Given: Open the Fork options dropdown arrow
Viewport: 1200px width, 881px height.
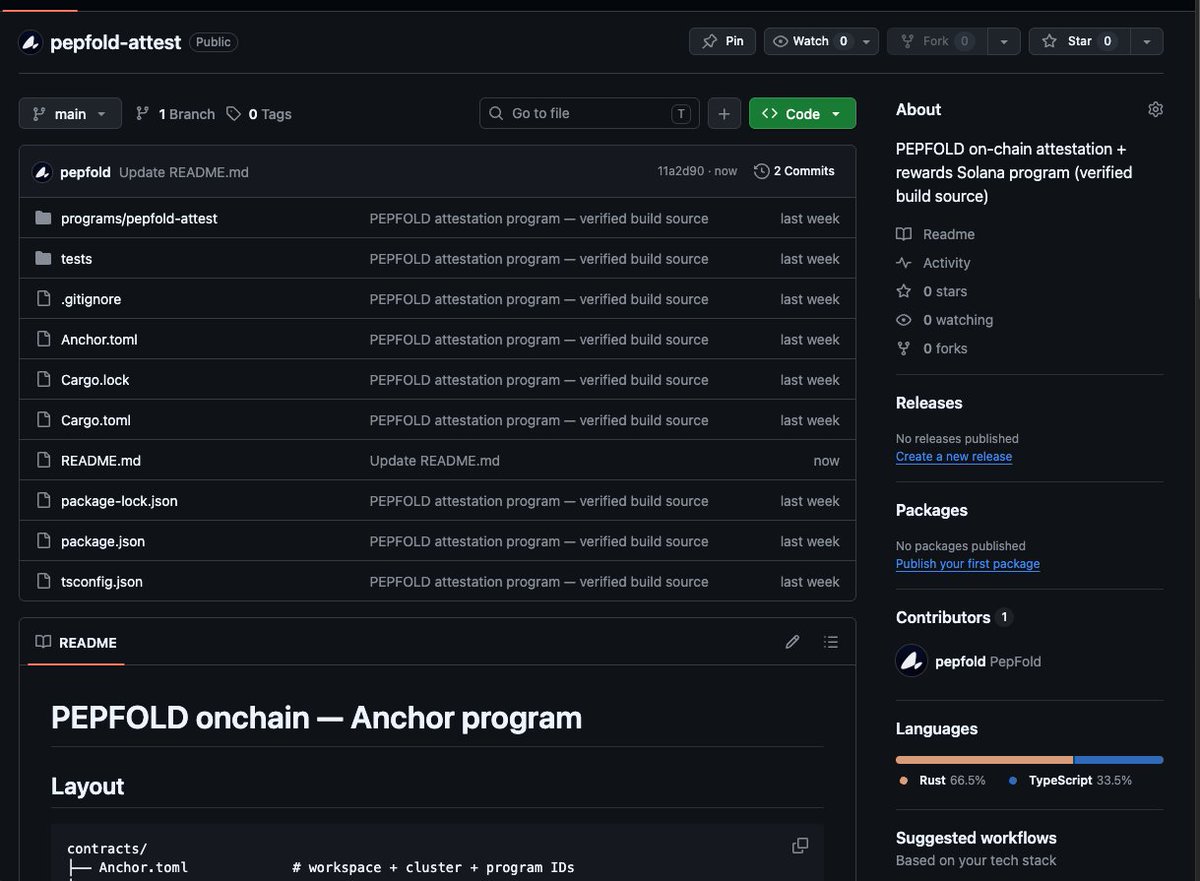Looking at the screenshot, I should click(1003, 41).
